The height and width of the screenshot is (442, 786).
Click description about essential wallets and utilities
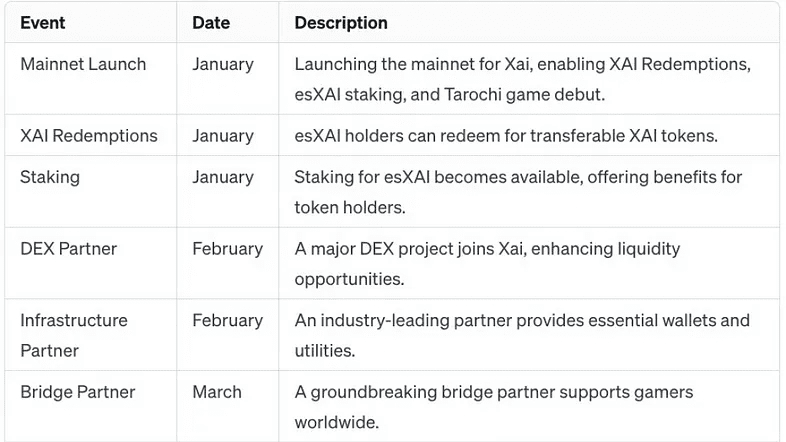coord(522,335)
